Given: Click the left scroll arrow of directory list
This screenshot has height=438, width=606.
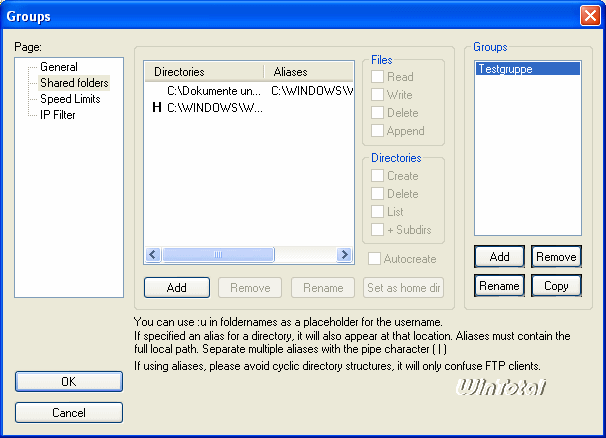Looking at the screenshot, I should click(x=153, y=254).
